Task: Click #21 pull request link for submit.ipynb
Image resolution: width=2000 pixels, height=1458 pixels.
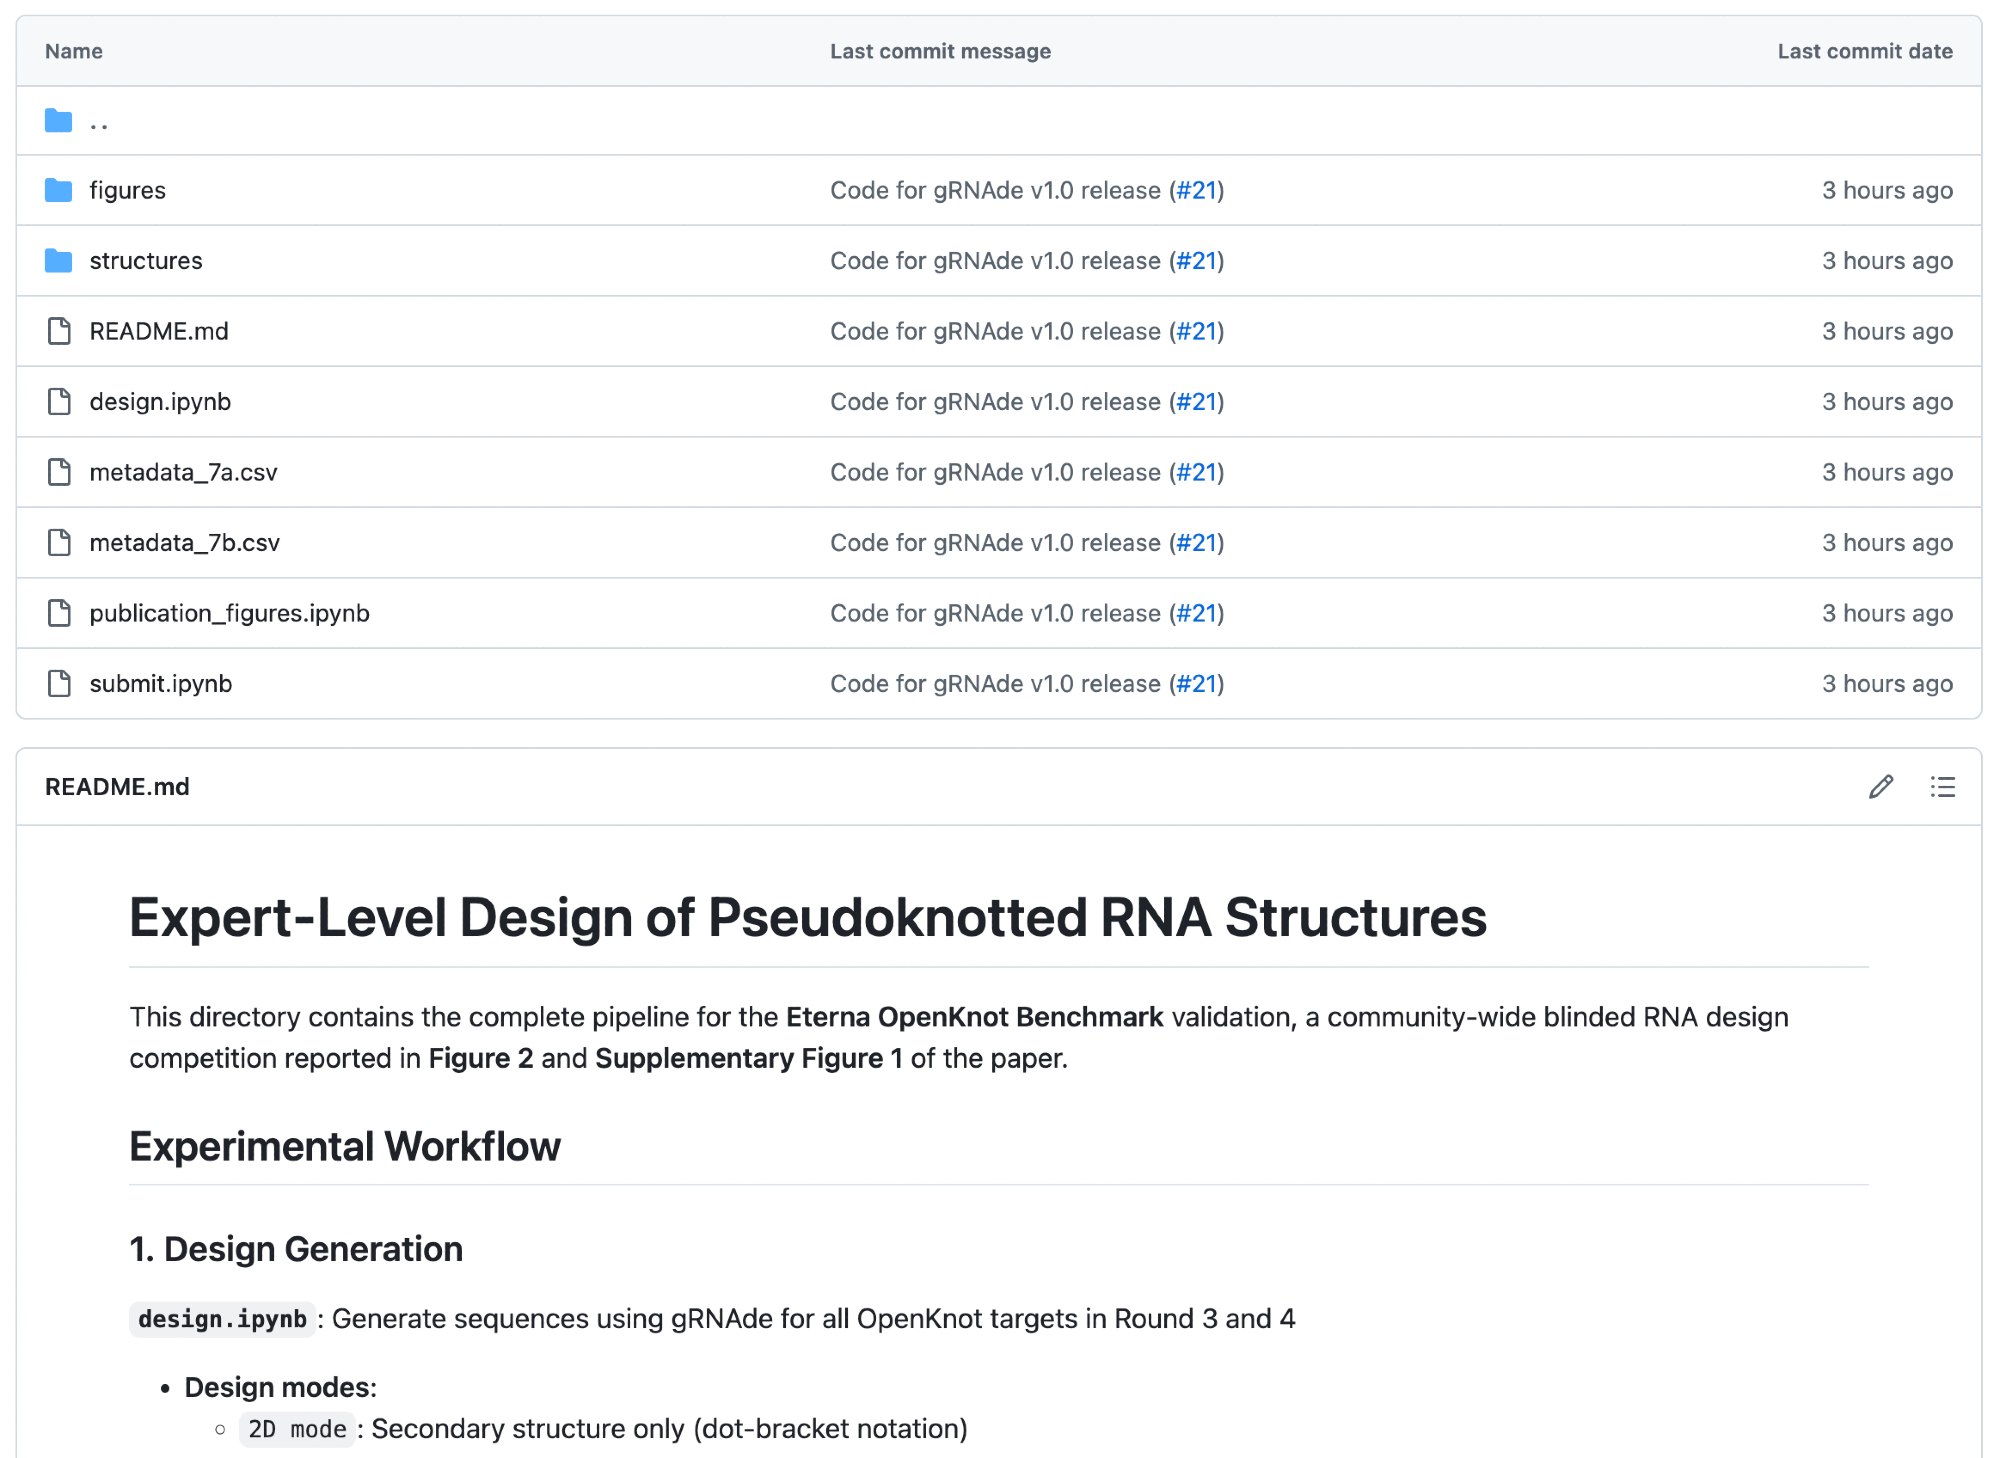Action: click(x=1197, y=684)
